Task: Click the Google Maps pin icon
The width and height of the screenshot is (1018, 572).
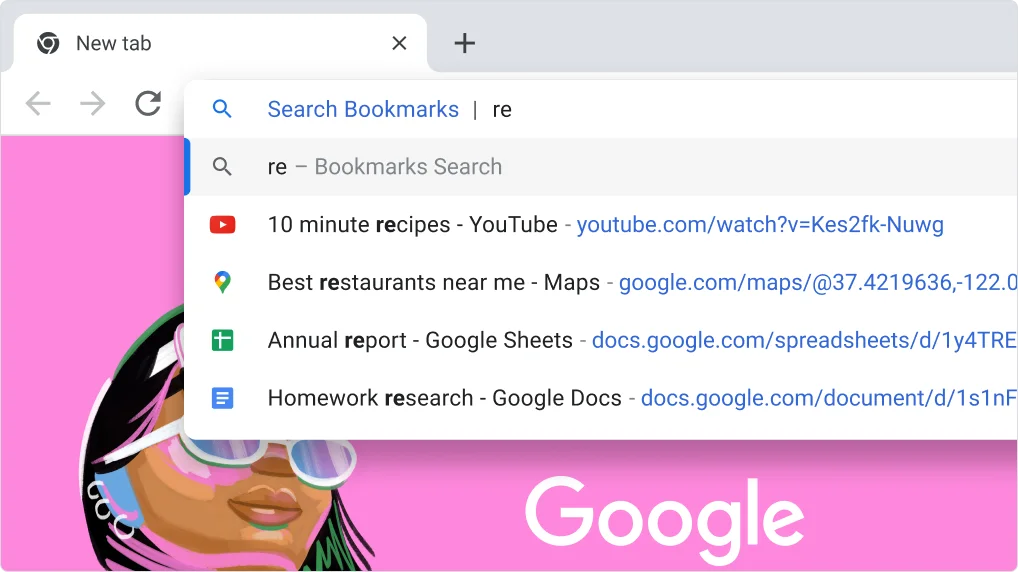Action: pos(222,282)
